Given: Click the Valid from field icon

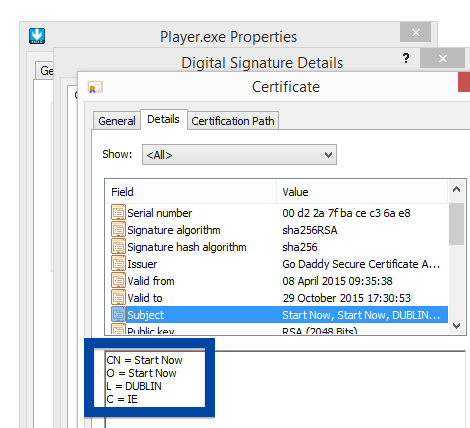Looking at the screenshot, I should 118,281.
